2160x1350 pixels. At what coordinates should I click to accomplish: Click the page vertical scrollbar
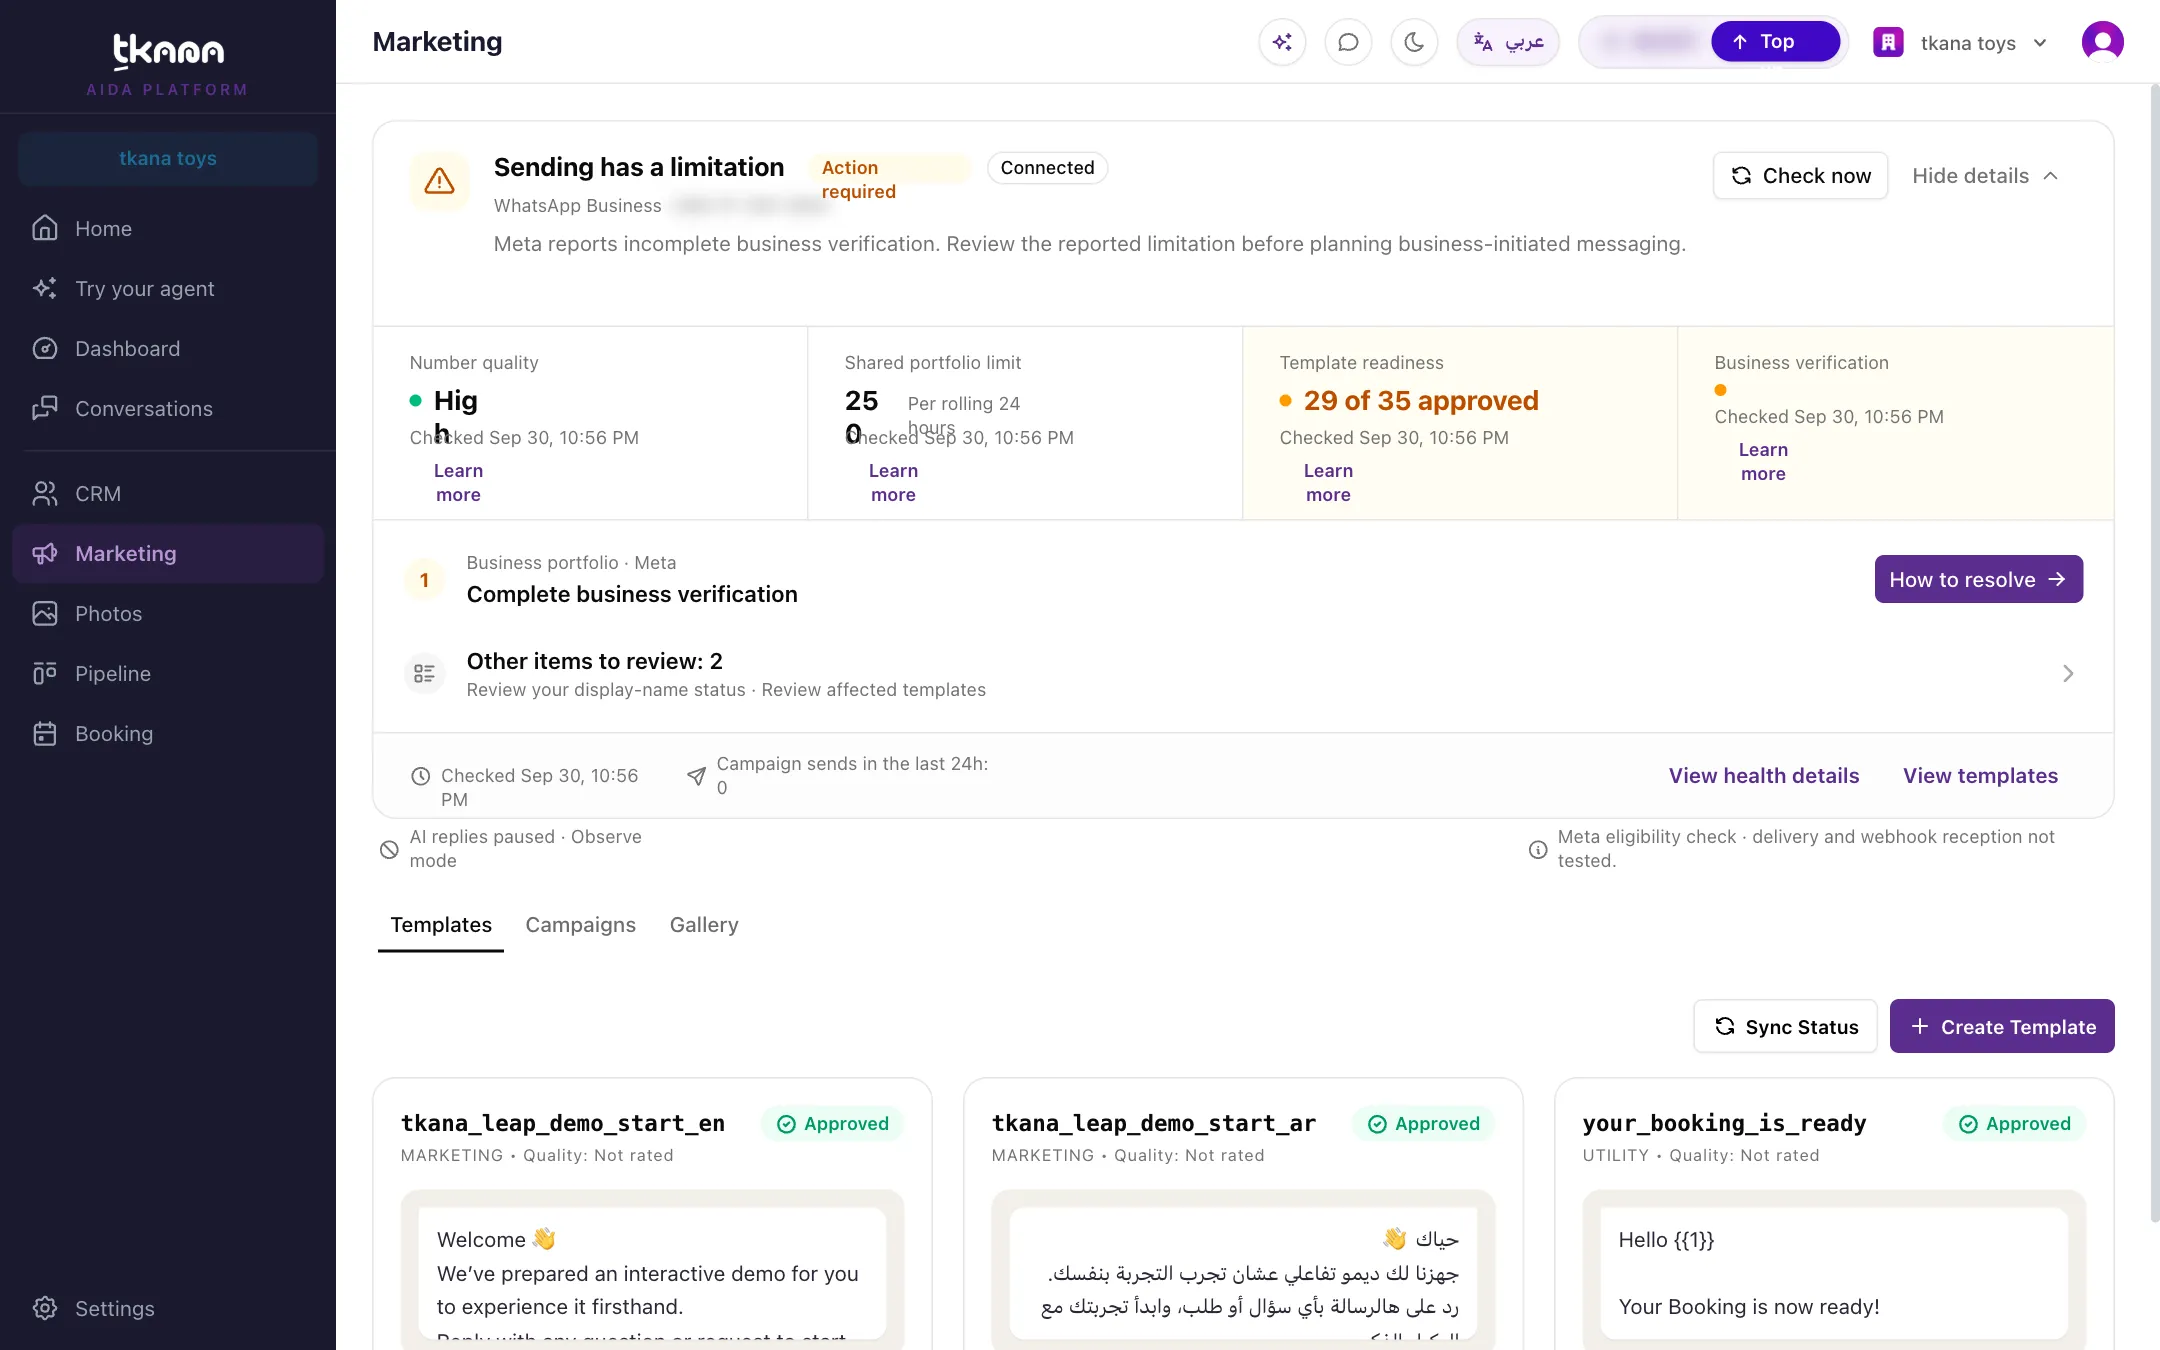[x=2154, y=653]
